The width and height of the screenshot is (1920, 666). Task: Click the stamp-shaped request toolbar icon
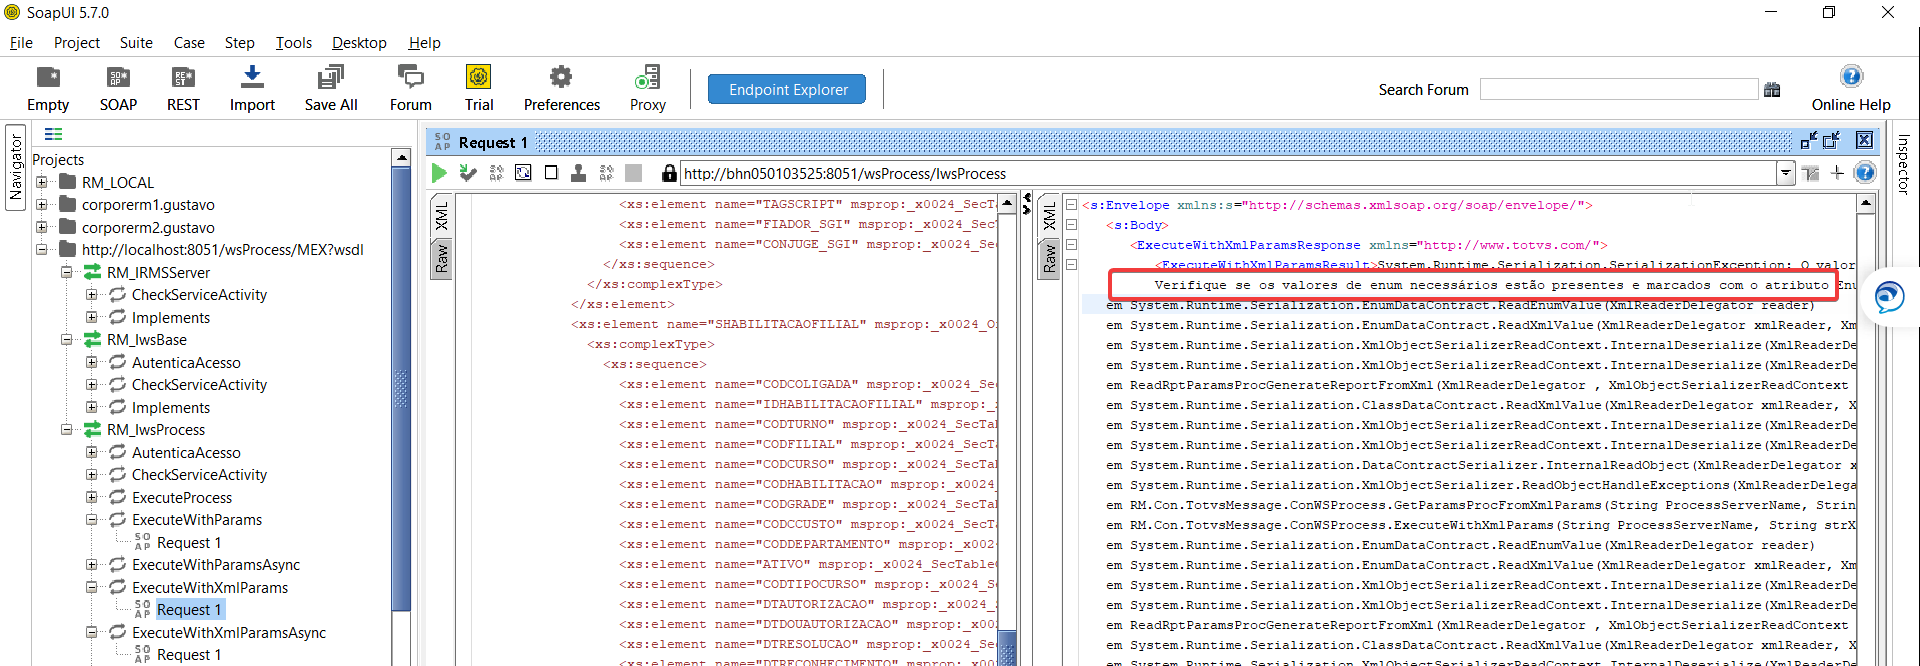[x=578, y=173]
